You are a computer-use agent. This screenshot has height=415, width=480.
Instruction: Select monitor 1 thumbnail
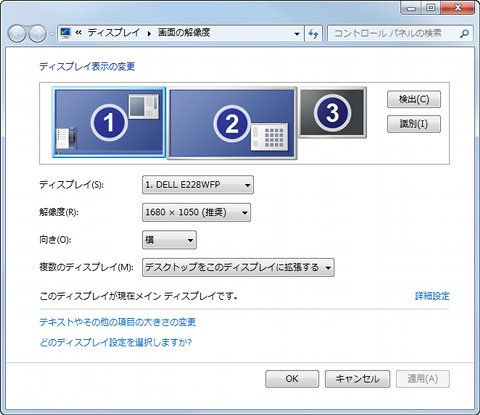pos(109,122)
